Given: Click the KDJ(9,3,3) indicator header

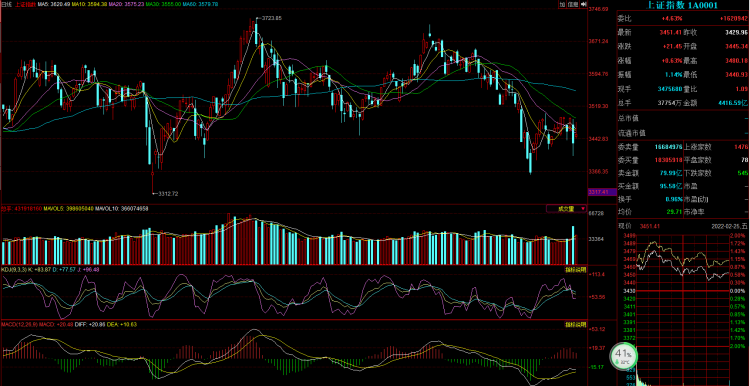Looking at the screenshot, I should coord(13,269).
